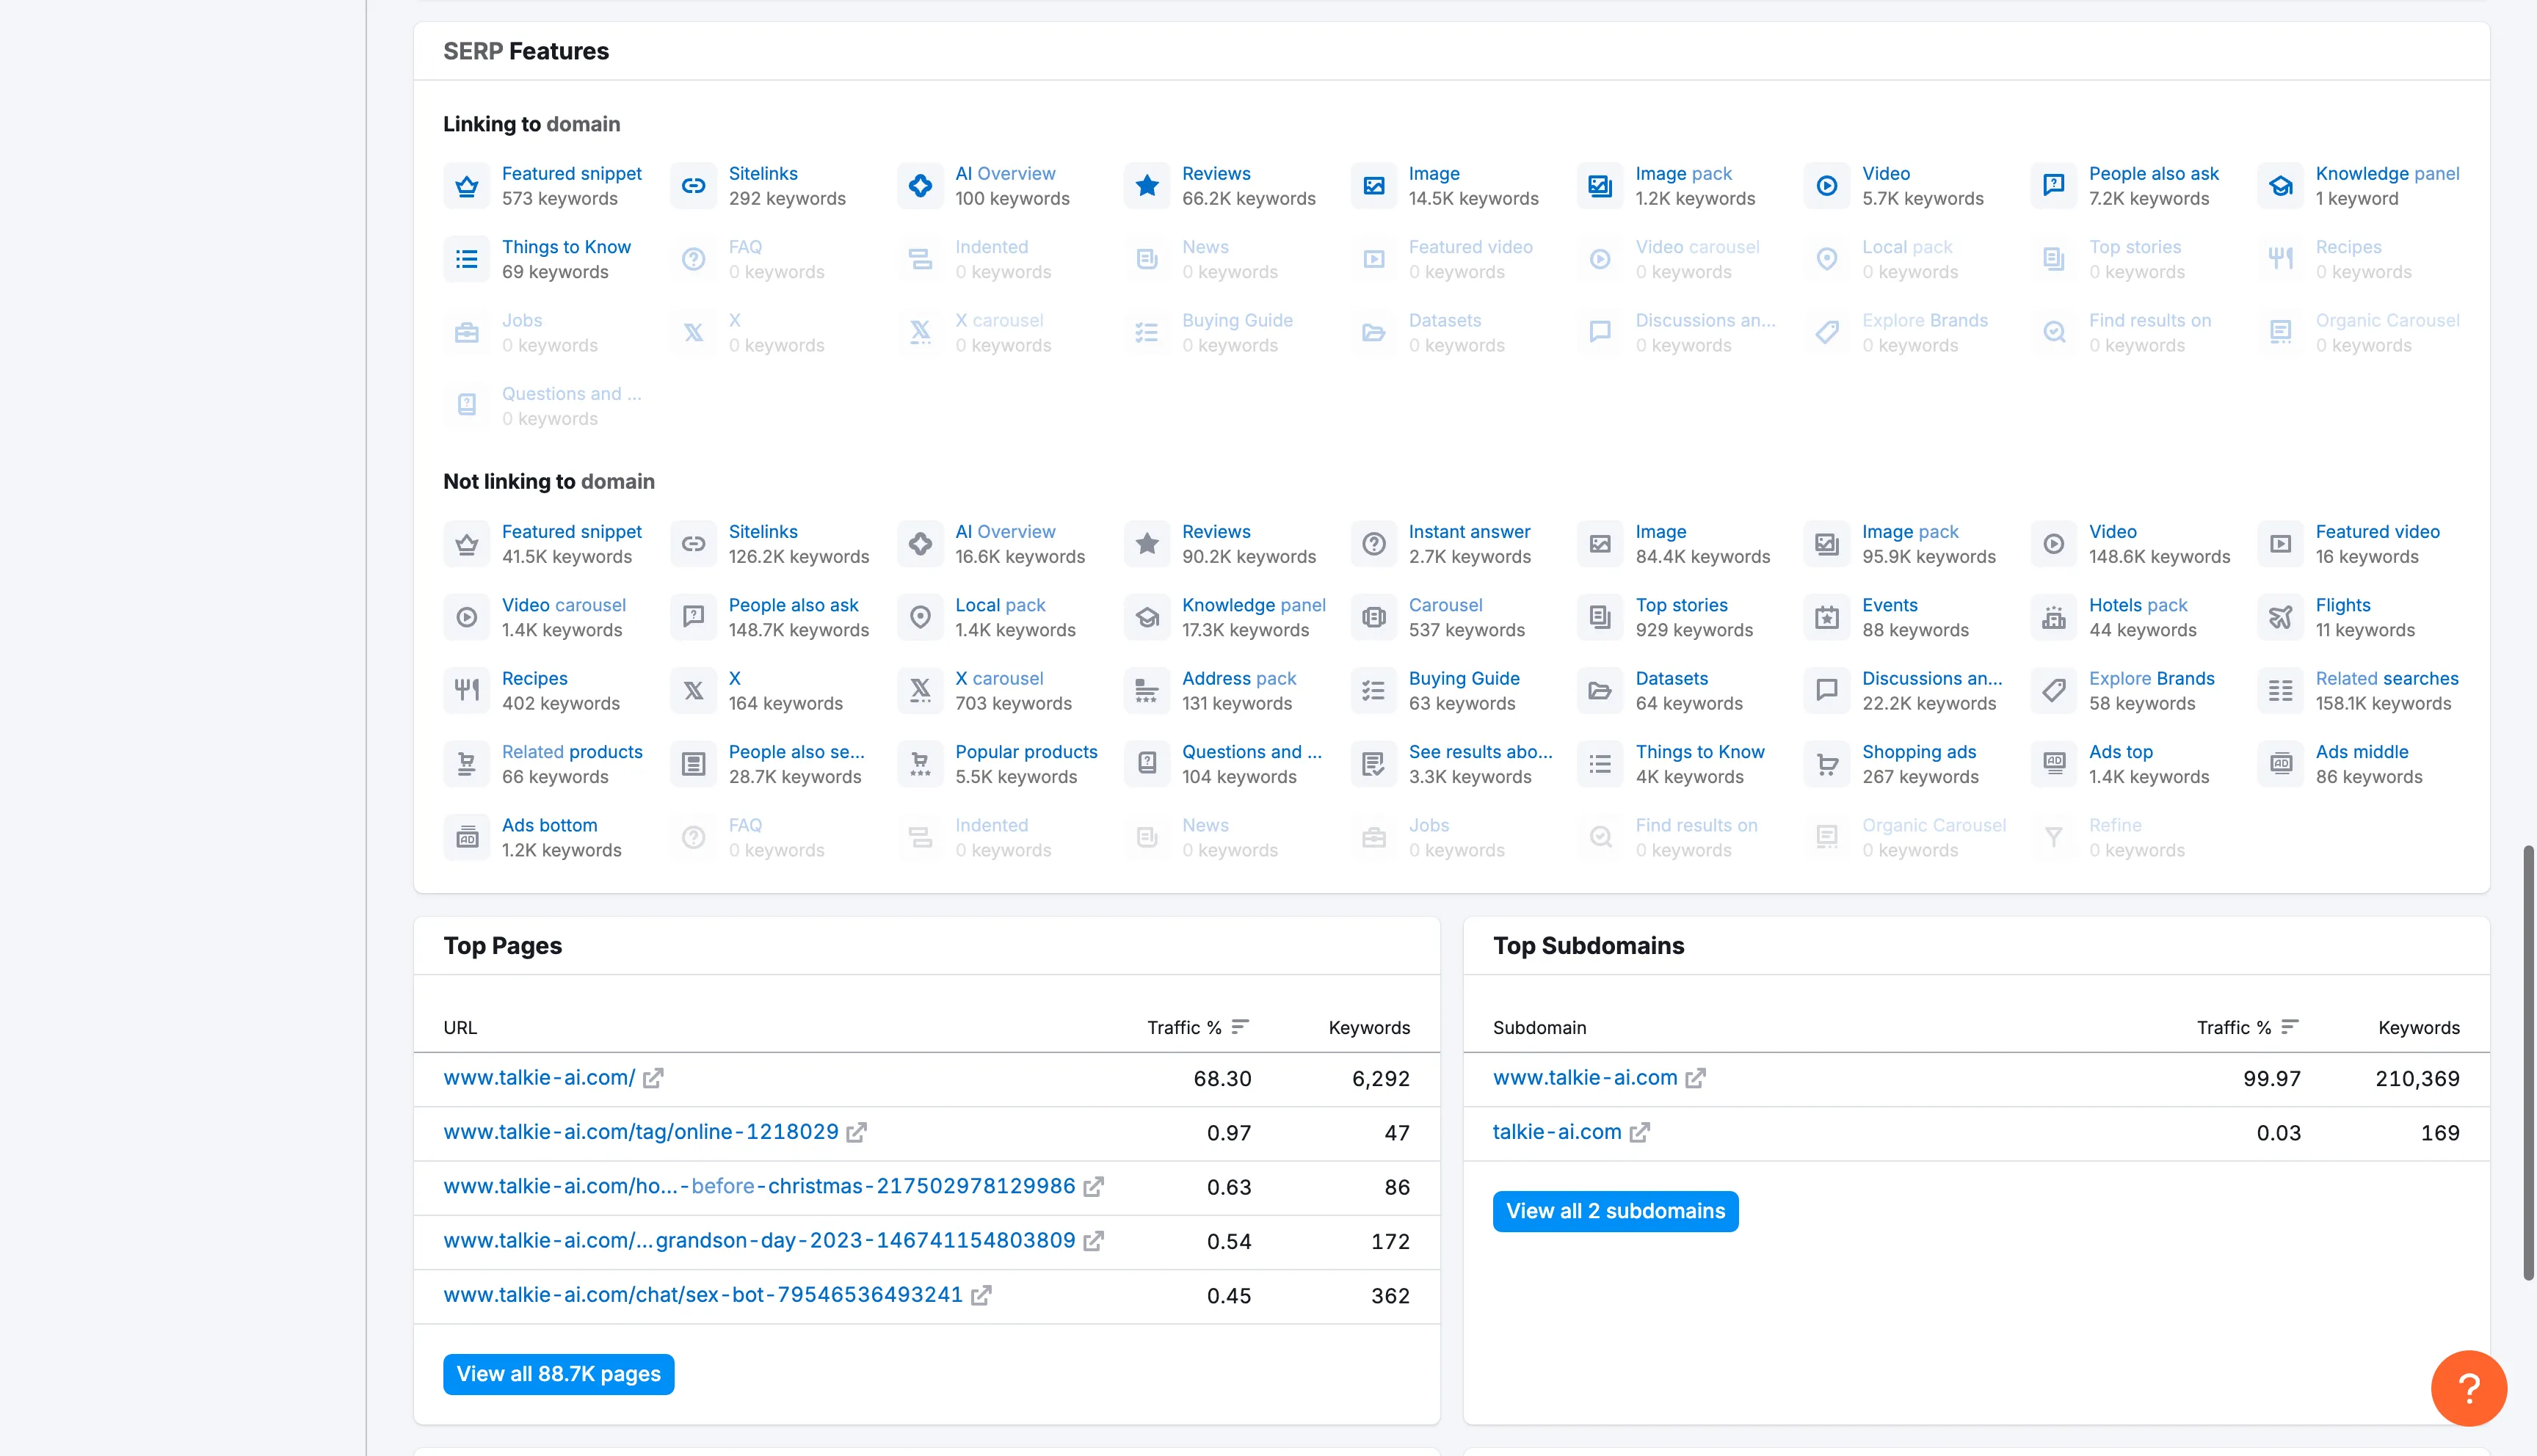2537x1456 pixels.
Task: Sort Top Subdomains by Traffic % column
Action: pos(2248,1027)
